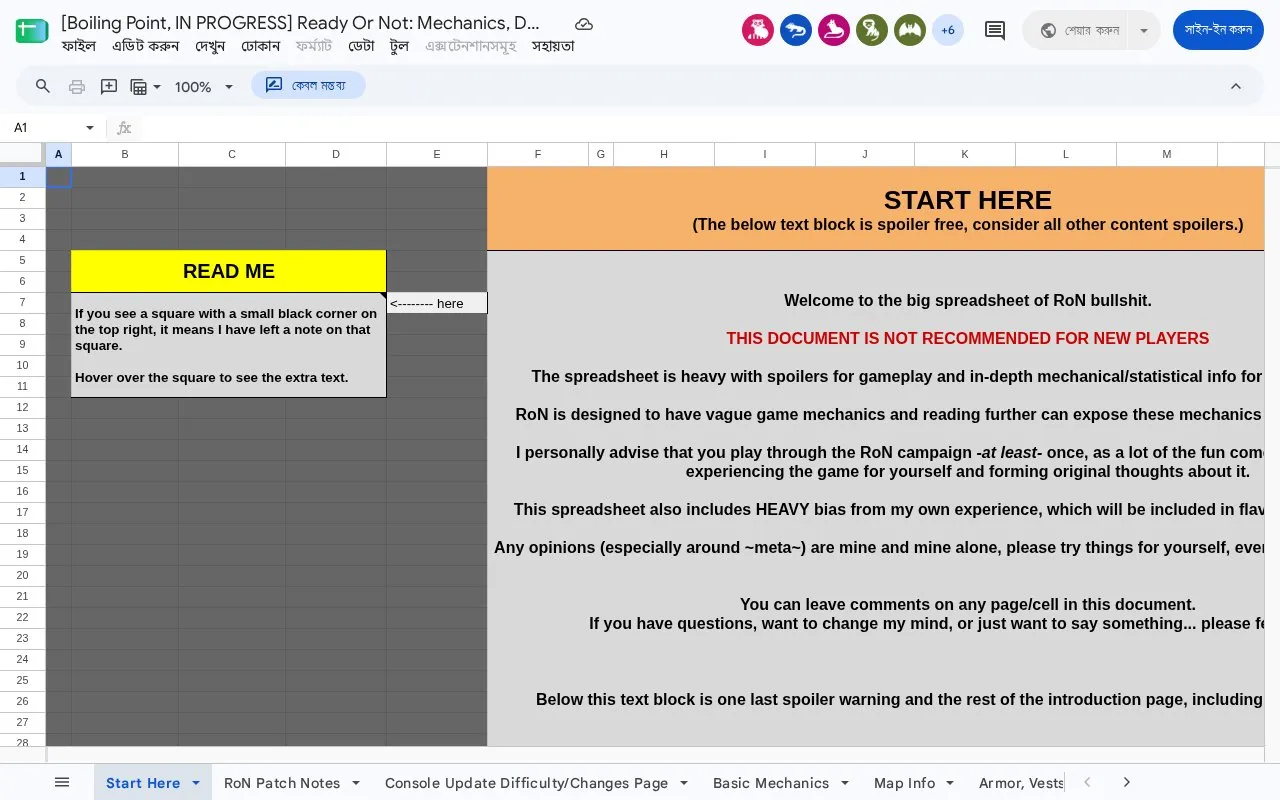The height and width of the screenshot is (800, 1280).
Task: Open the Start Here tab dropdown arrow
Action: coord(196,783)
